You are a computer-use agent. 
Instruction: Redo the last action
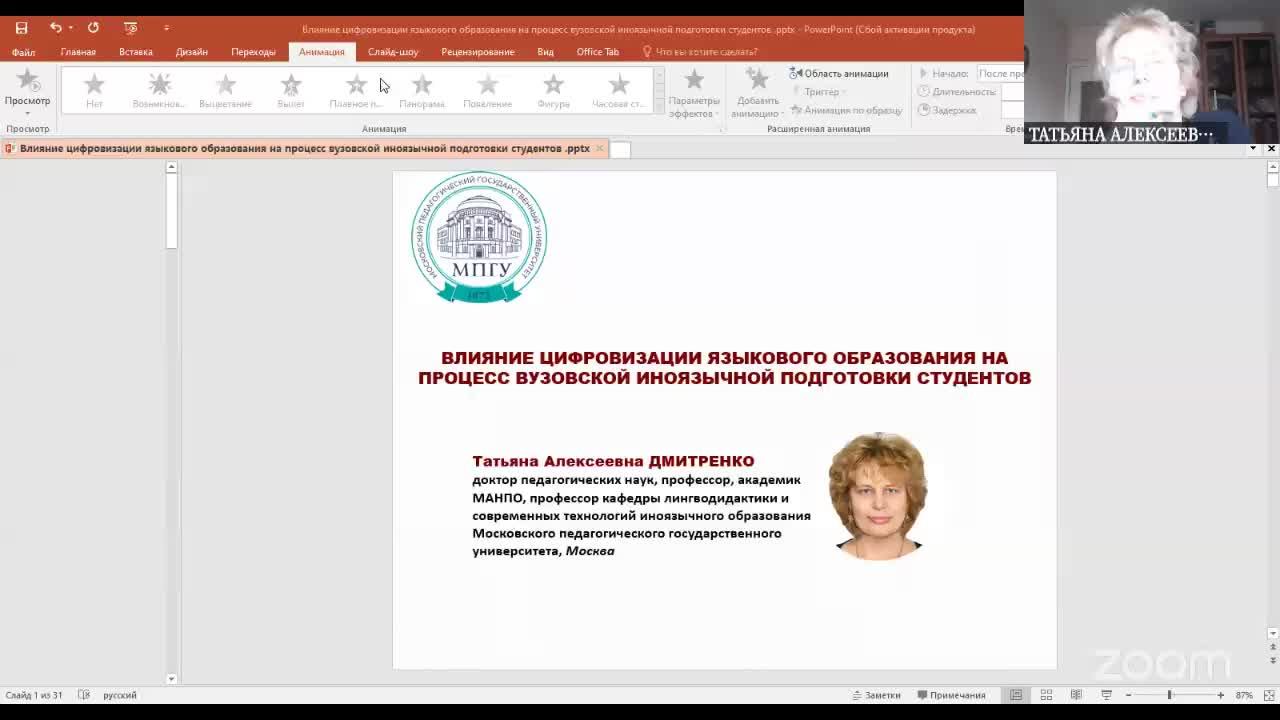[93, 28]
